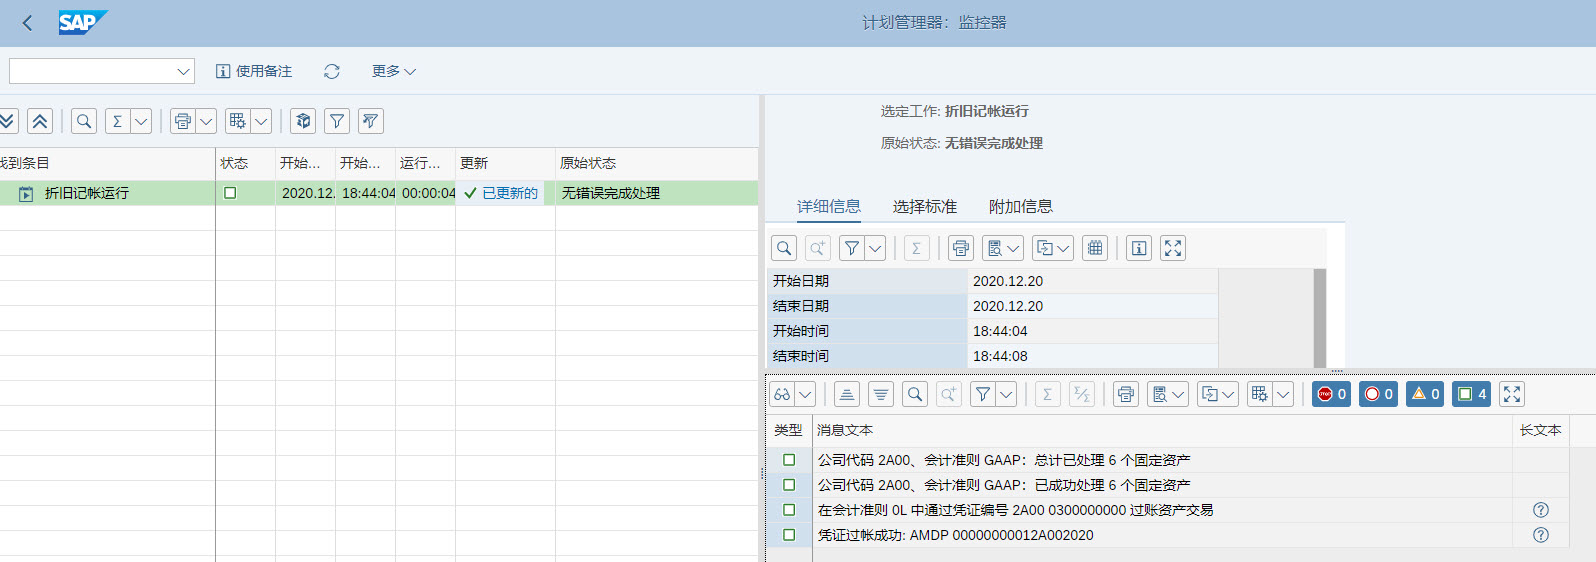The width and height of the screenshot is (1596, 562).
Task: Click the detail table vertical scrollbar
Action: 1320,318
